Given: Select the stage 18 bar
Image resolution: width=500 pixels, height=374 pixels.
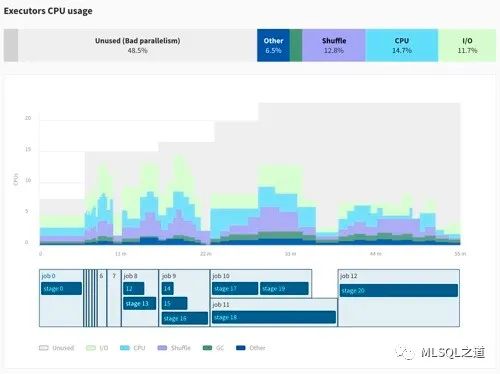Looking at the screenshot, I should pyautogui.click(x=274, y=317).
